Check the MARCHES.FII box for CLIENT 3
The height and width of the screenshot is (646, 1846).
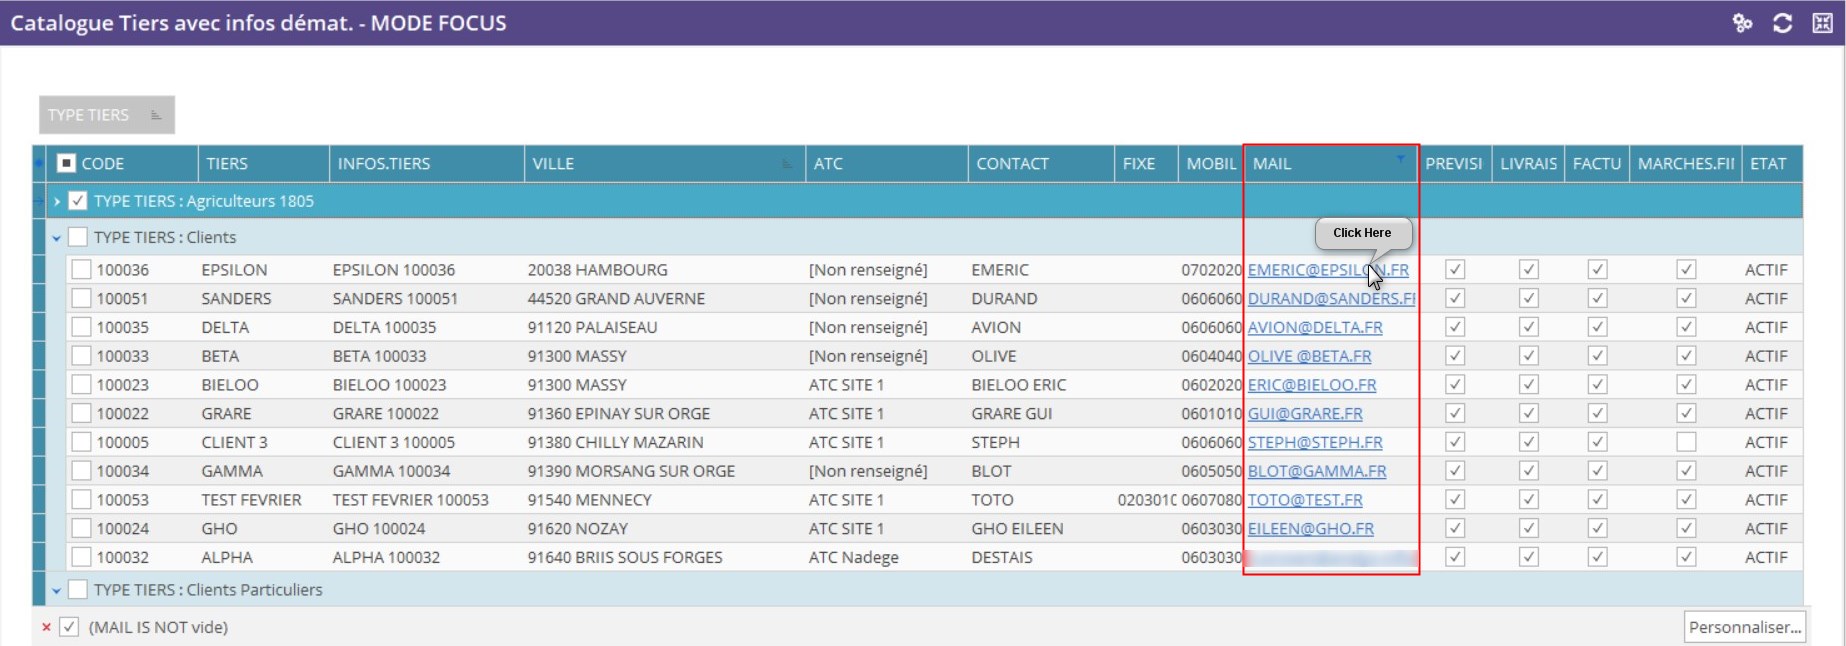[x=1686, y=442]
